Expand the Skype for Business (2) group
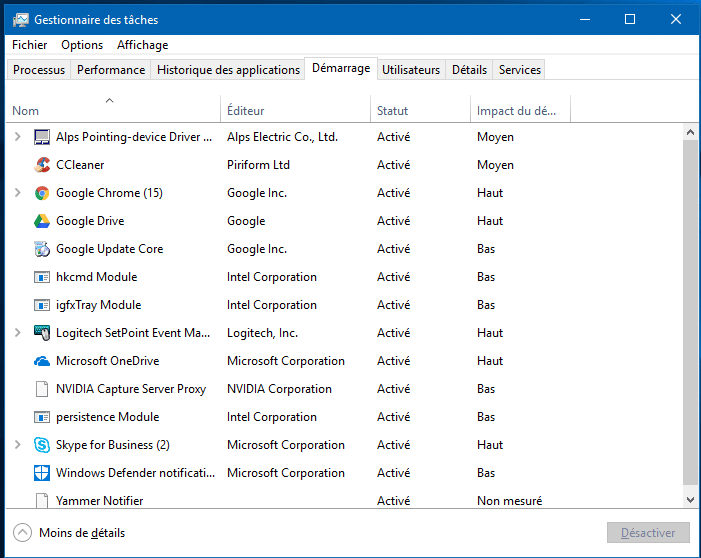This screenshot has width=701, height=558. 18,445
